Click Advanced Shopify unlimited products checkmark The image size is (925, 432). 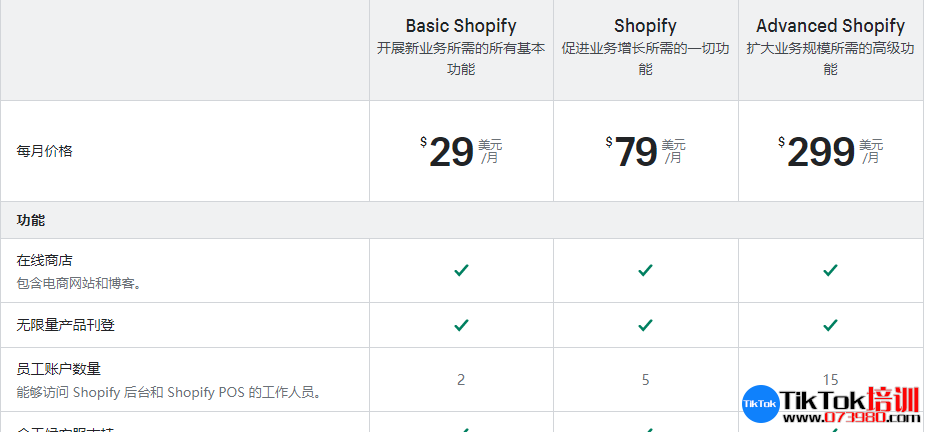[x=830, y=325]
